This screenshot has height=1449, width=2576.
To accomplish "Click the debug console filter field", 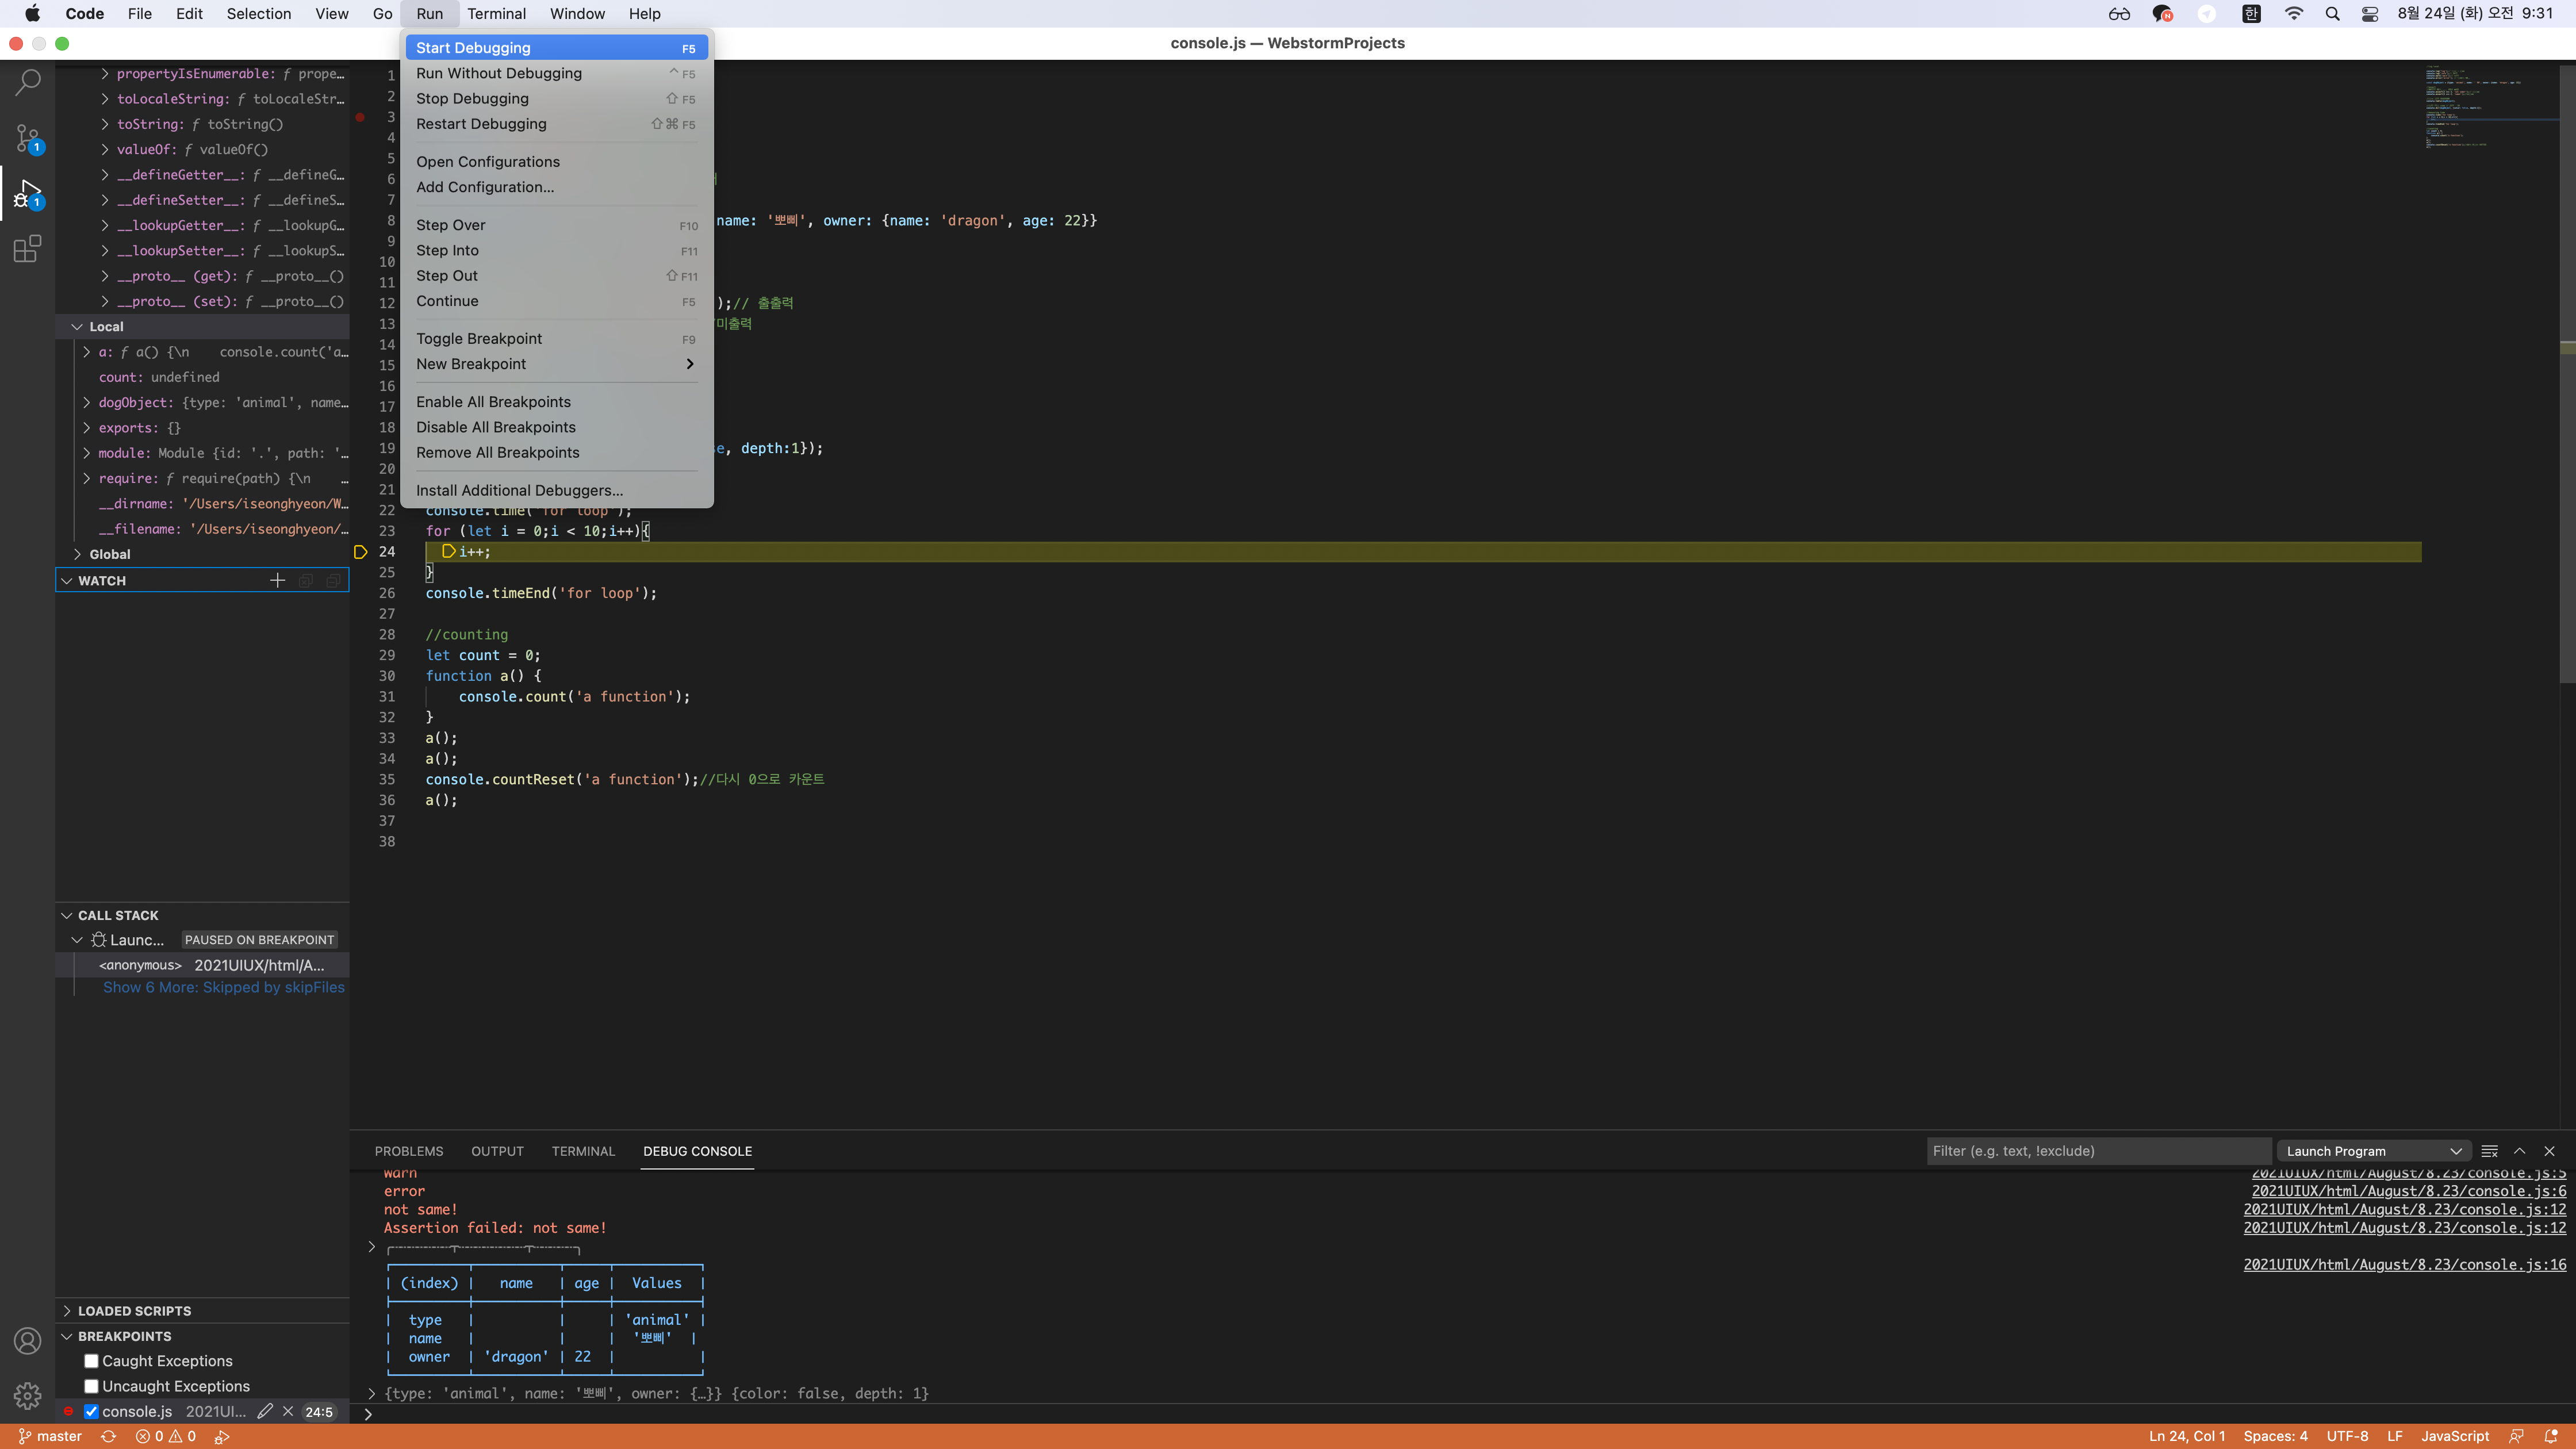I will pyautogui.click(x=2097, y=1151).
